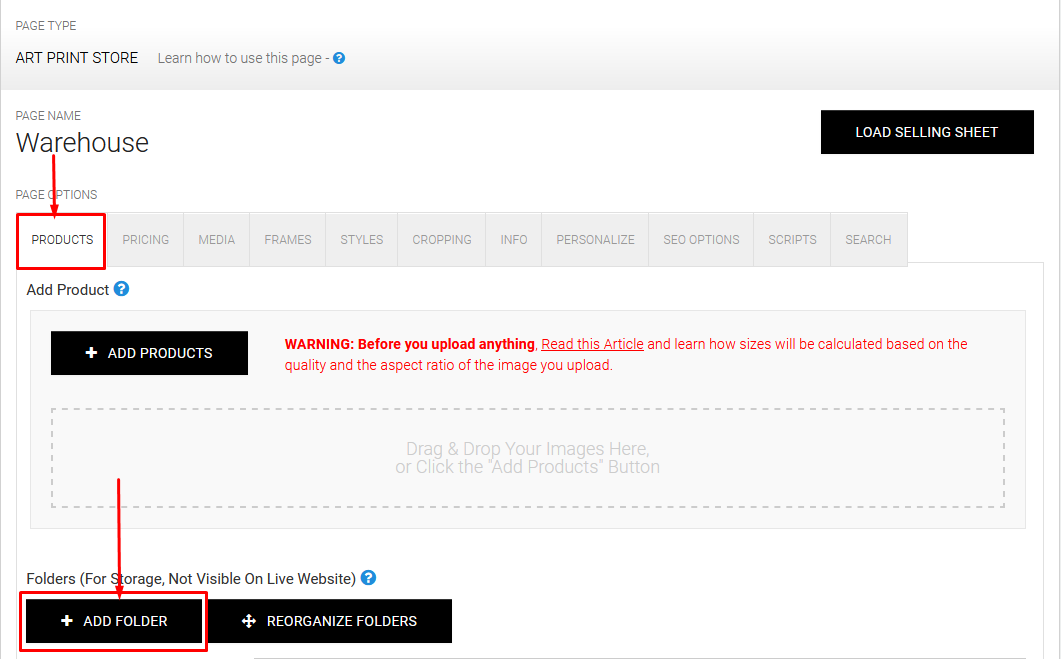Image resolution: width=1061 pixels, height=659 pixels.
Task: Open the Personalize tab
Action: coord(595,240)
